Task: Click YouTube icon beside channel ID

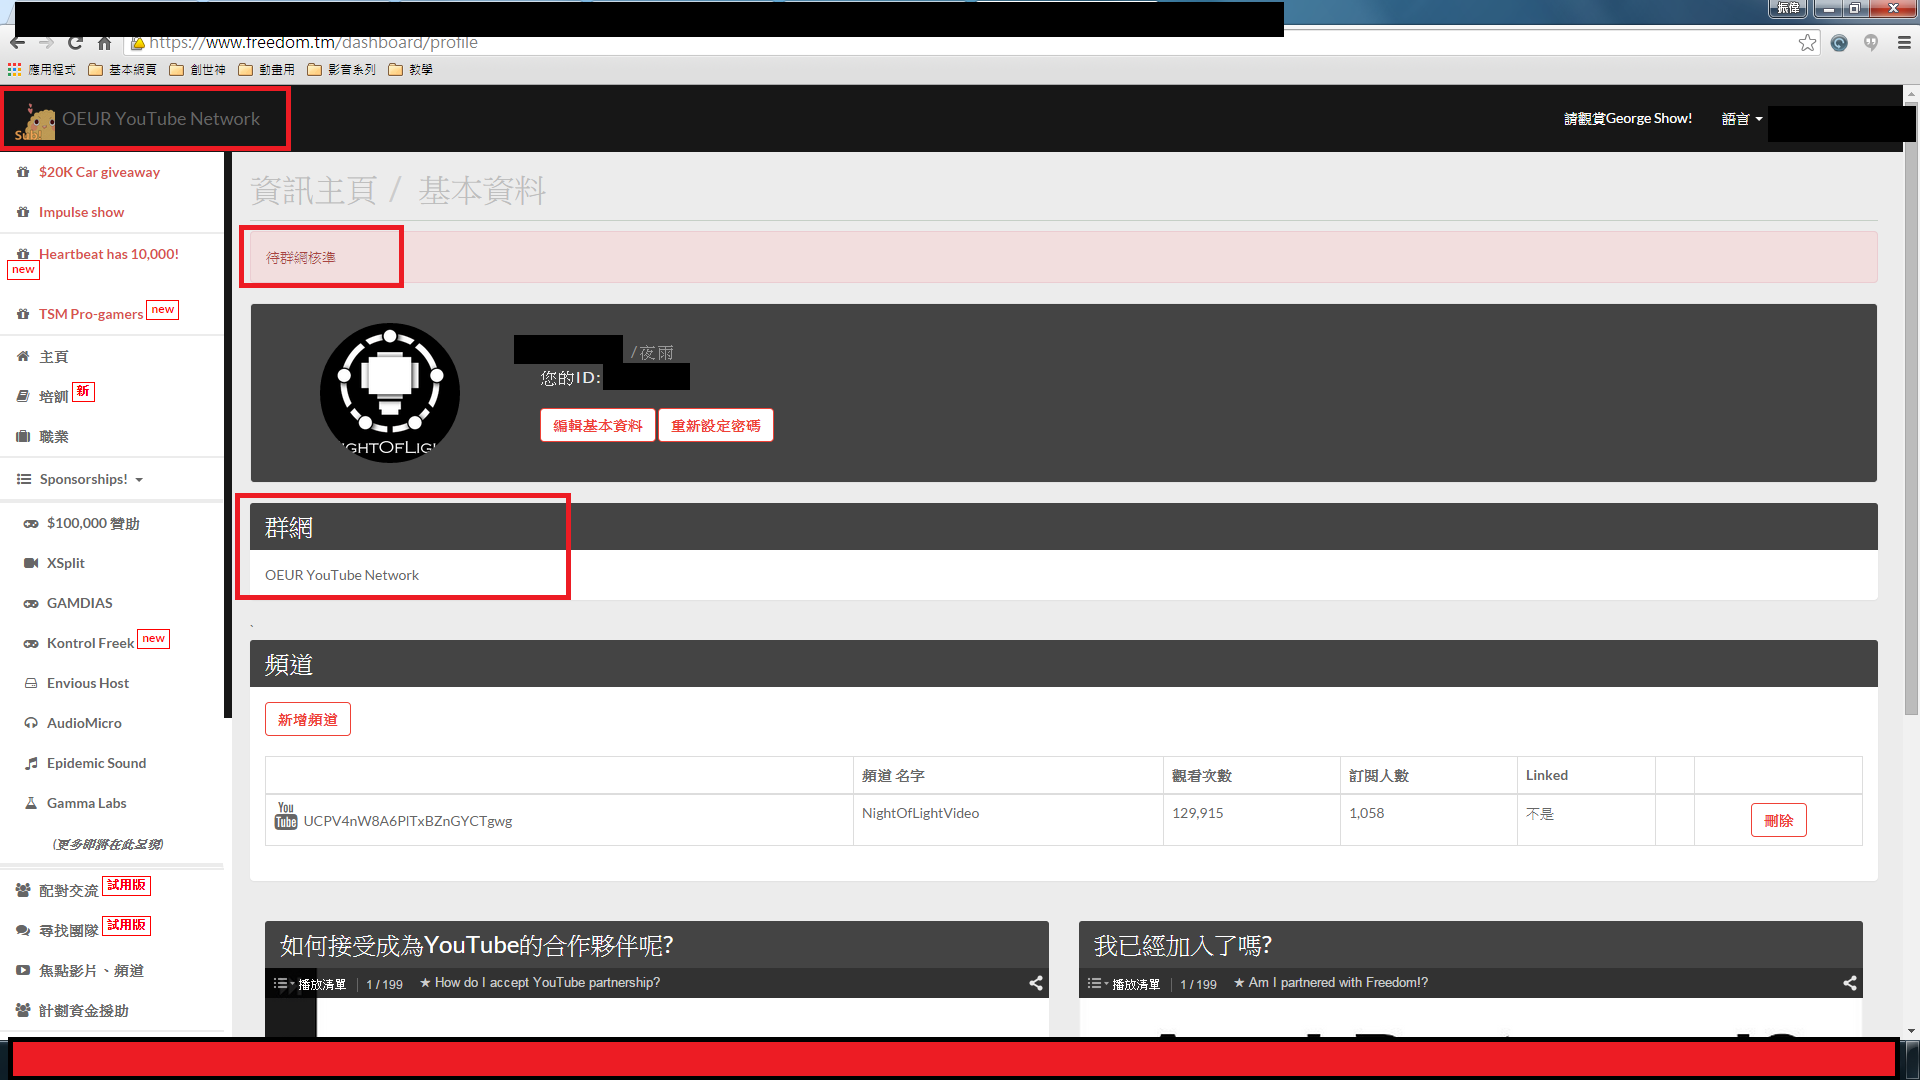Action: tap(286, 816)
